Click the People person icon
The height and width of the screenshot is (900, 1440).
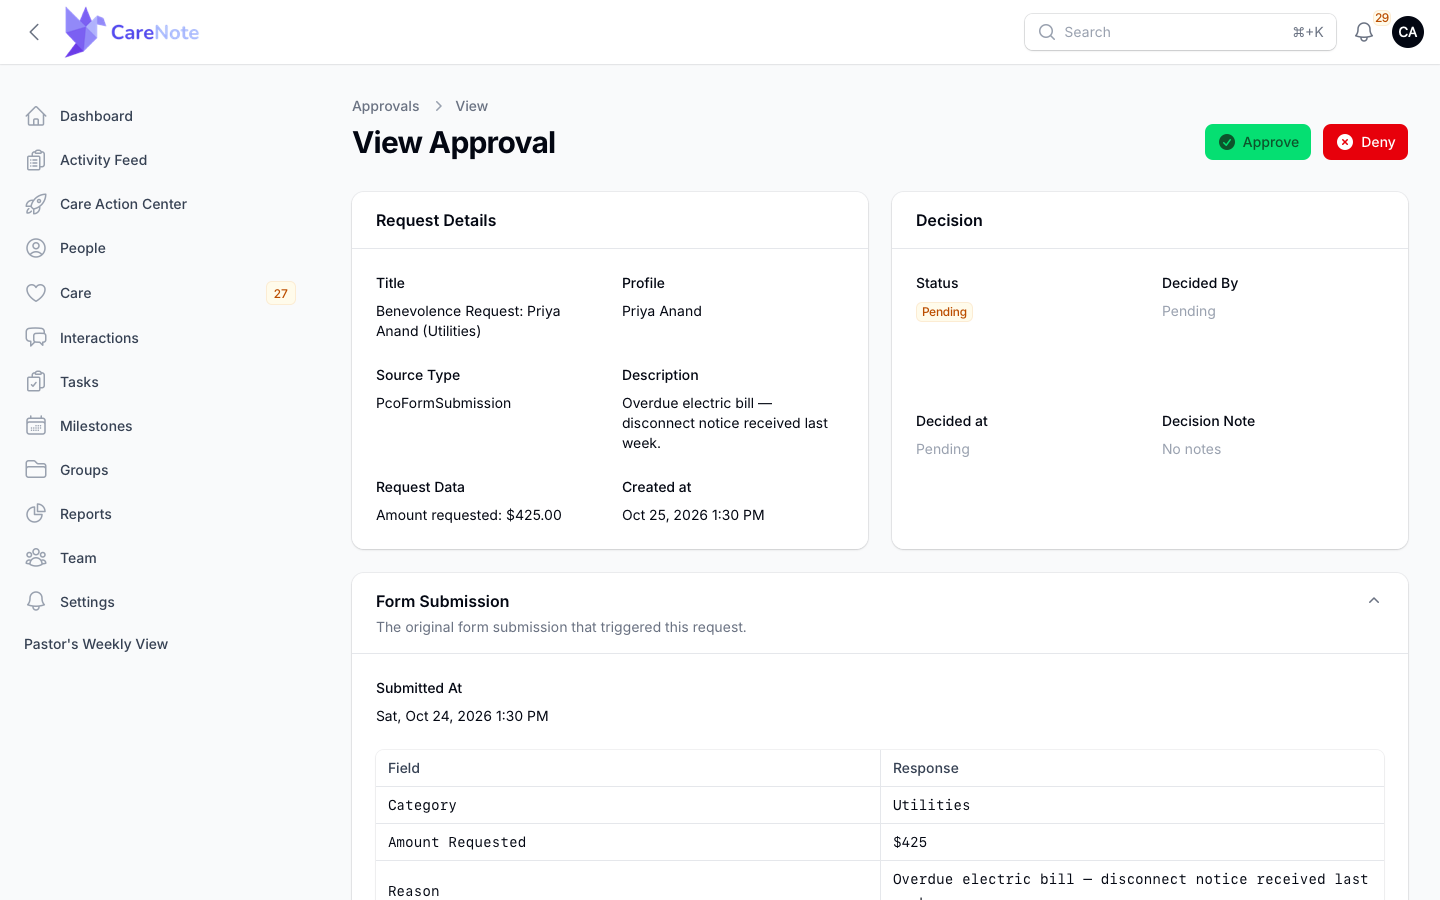coord(36,248)
